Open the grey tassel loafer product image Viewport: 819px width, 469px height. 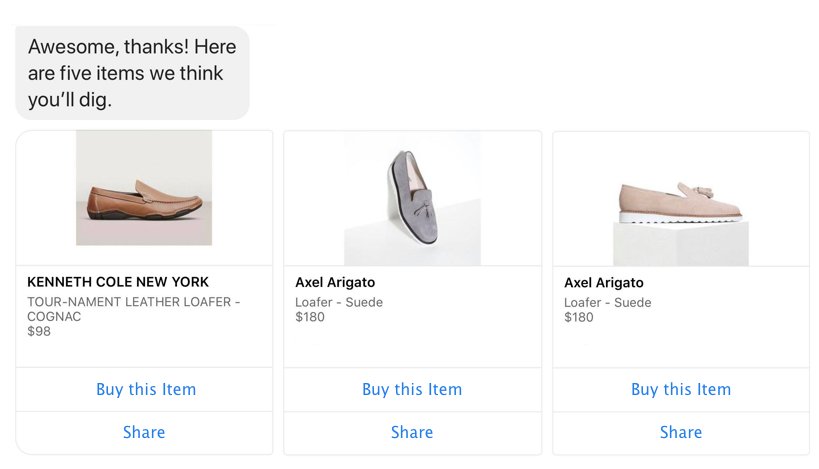click(x=412, y=198)
